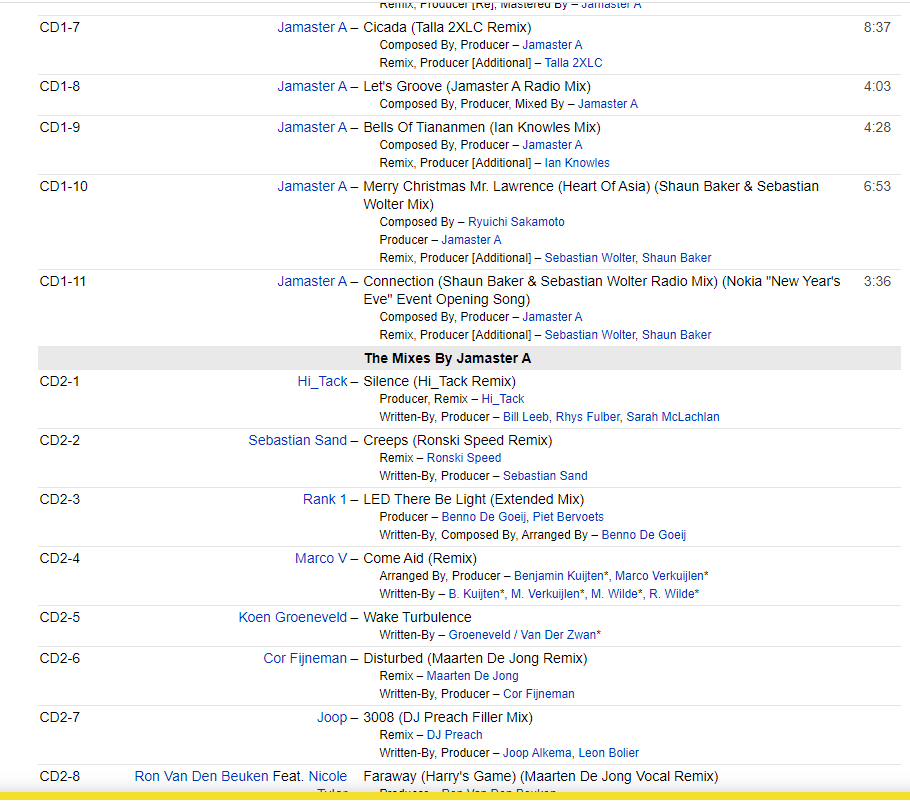910x805 pixels.
Task: Open Jamaster A artist link on CD1-10 row
Action: click(312, 186)
